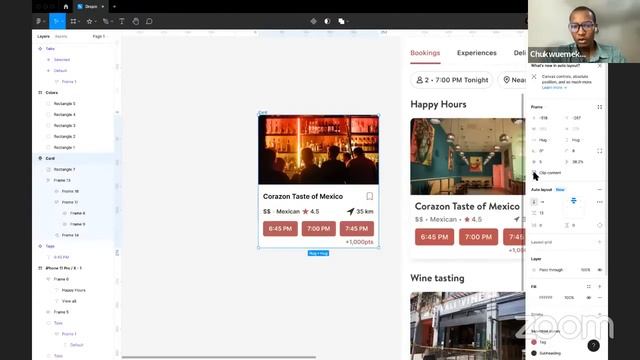
Task: Click the 7:45 PM button on selected card
Action: tap(357, 229)
